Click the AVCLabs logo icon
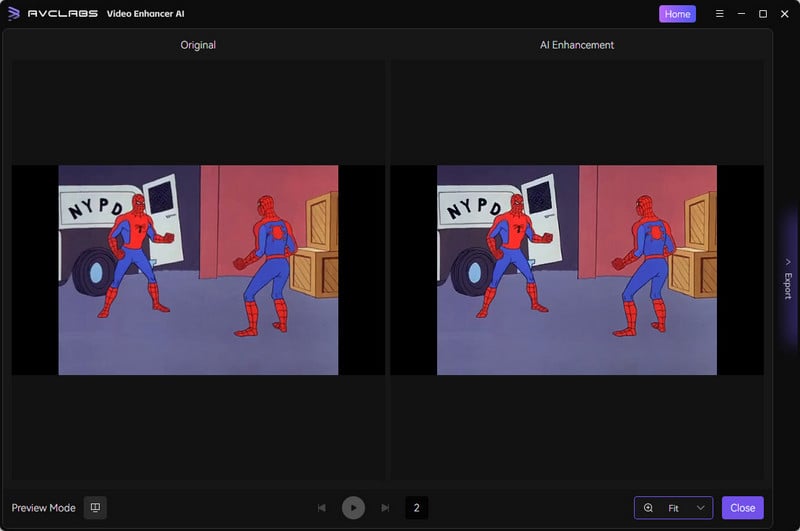Viewport: 800px width, 531px height. [x=14, y=13]
